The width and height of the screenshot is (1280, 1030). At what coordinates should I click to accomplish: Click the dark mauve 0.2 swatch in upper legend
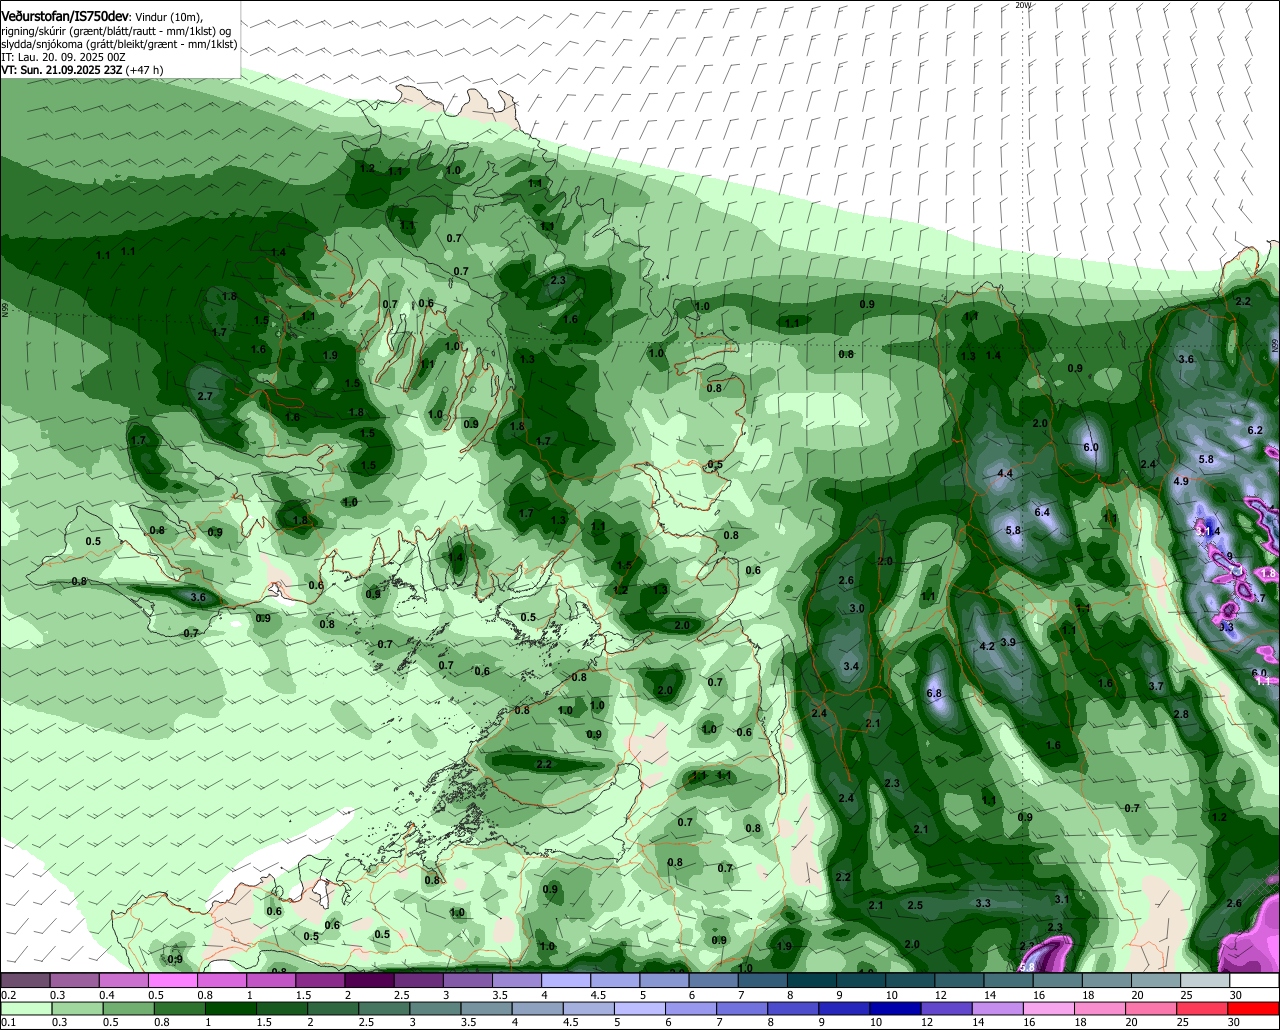(x=25, y=981)
